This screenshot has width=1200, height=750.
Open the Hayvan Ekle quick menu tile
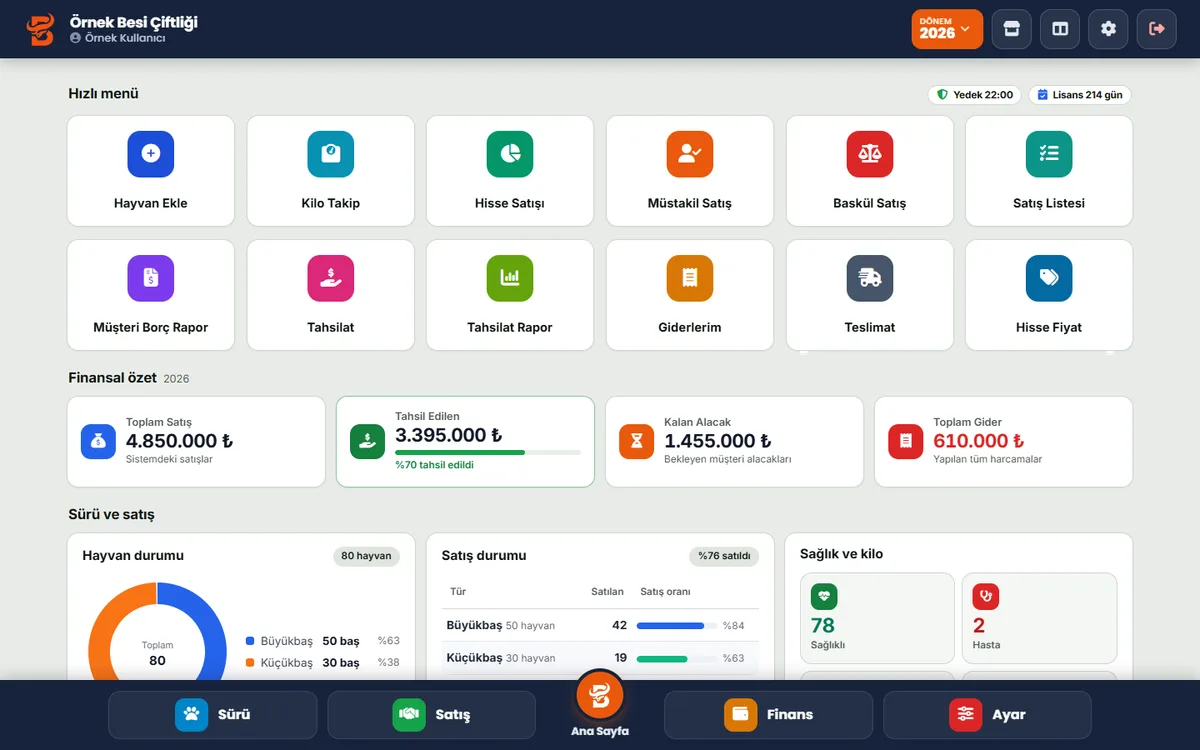click(x=151, y=171)
